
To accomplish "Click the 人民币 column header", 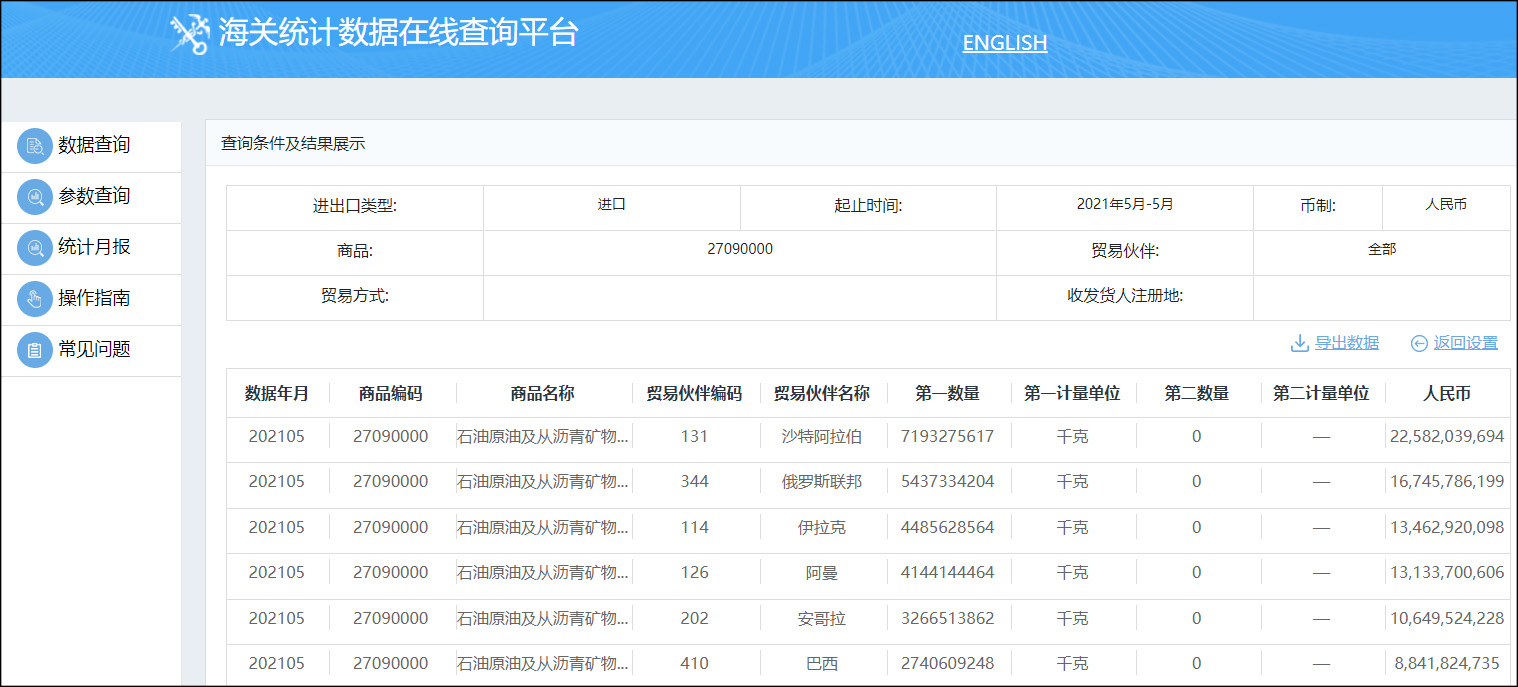I will click(x=1446, y=394).
